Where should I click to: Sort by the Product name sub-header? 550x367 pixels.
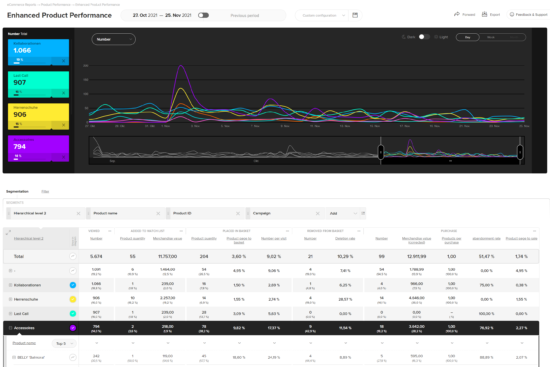coord(24,343)
